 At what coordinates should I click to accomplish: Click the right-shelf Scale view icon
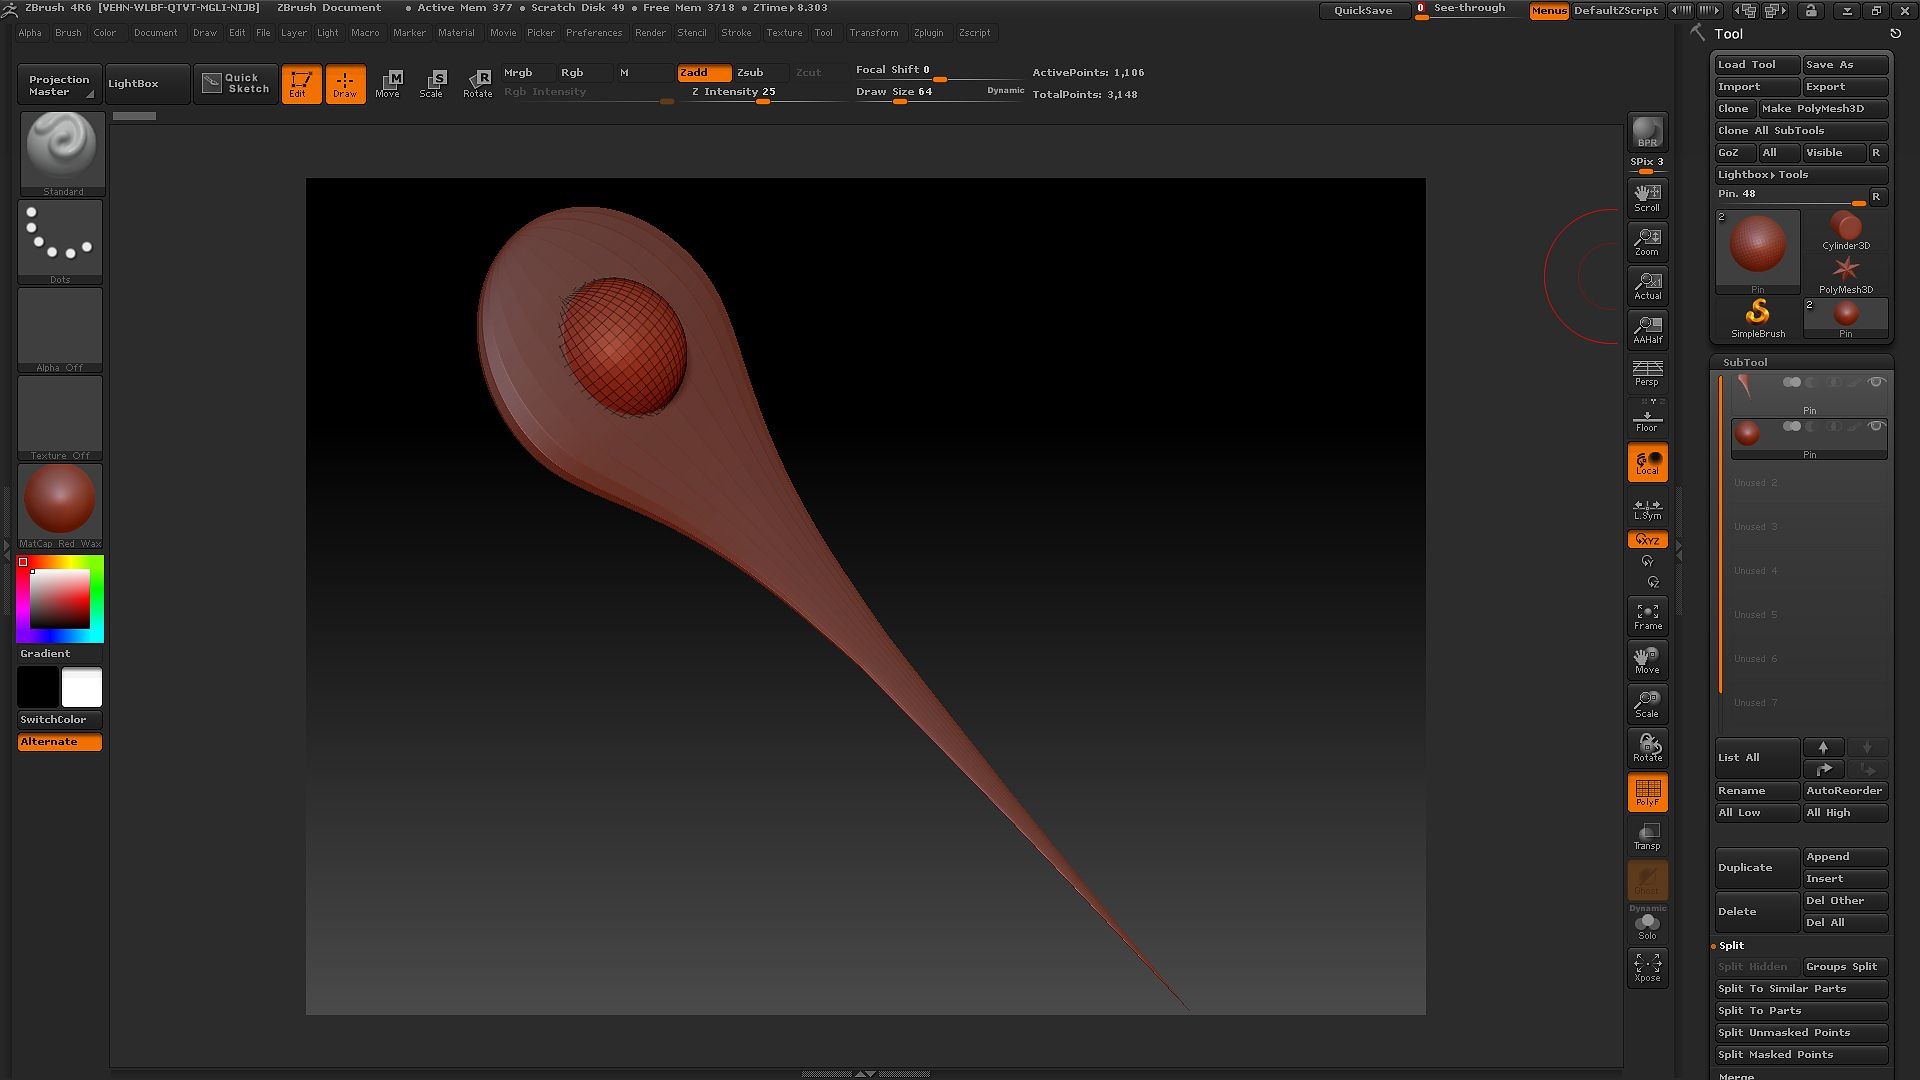(x=1647, y=704)
